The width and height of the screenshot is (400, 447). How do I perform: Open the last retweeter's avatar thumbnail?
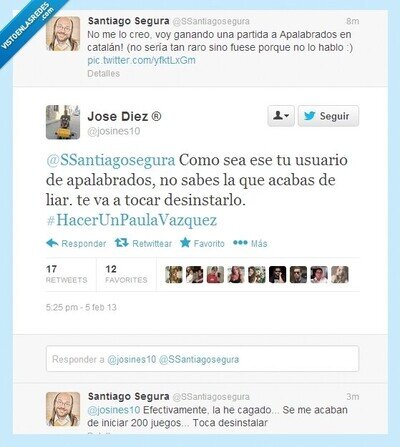(x=340, y=275)
